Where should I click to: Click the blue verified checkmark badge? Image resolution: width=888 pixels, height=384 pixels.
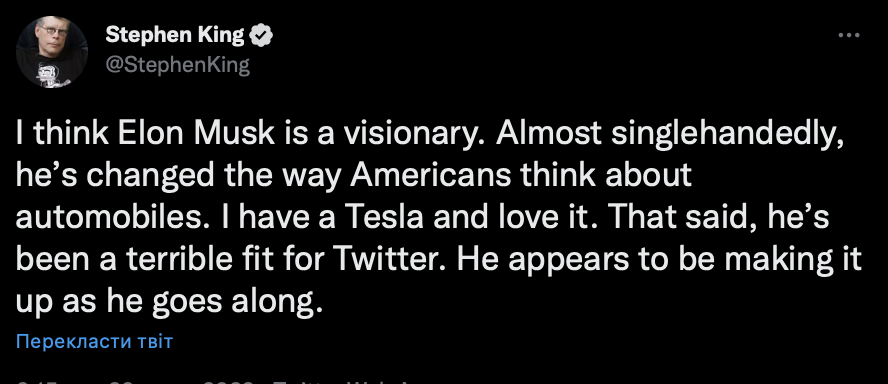tap(262, 36)
